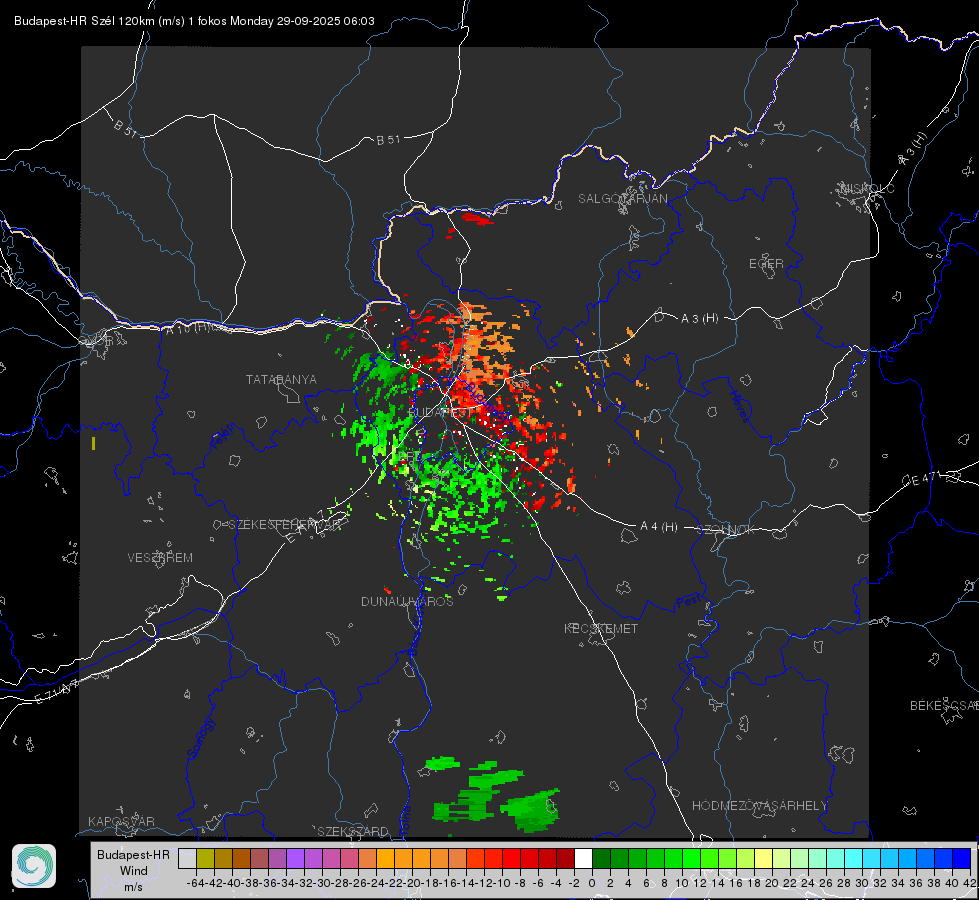Image resolution: width=979 pixels, height=900 pixels.
Task: Pick the bright yellow swatch near 18 label
Action: [763, 858]
